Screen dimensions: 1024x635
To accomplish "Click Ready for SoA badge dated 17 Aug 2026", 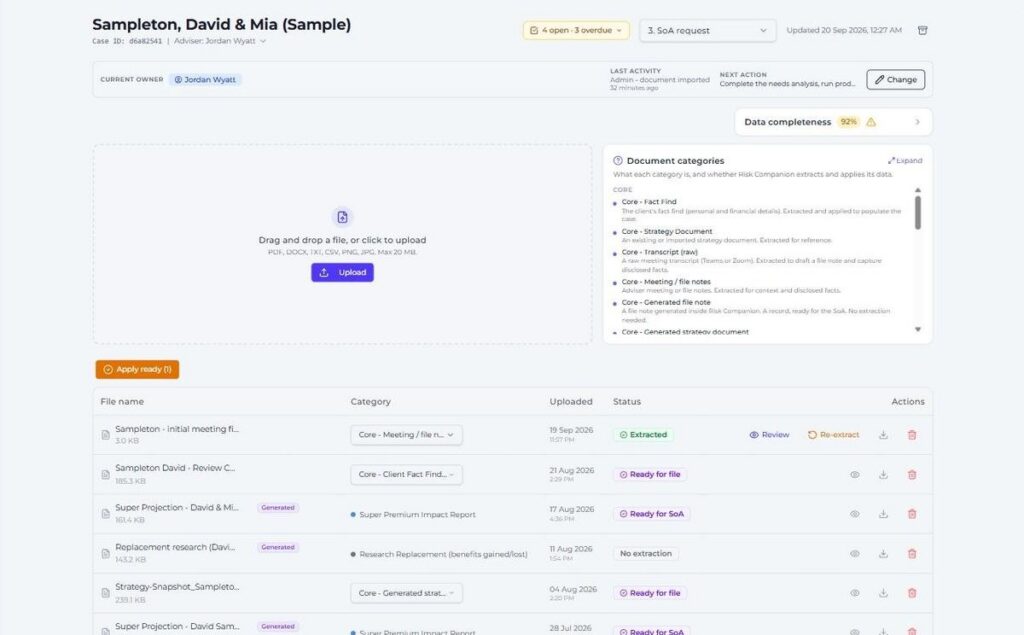I will click(651, 514).
